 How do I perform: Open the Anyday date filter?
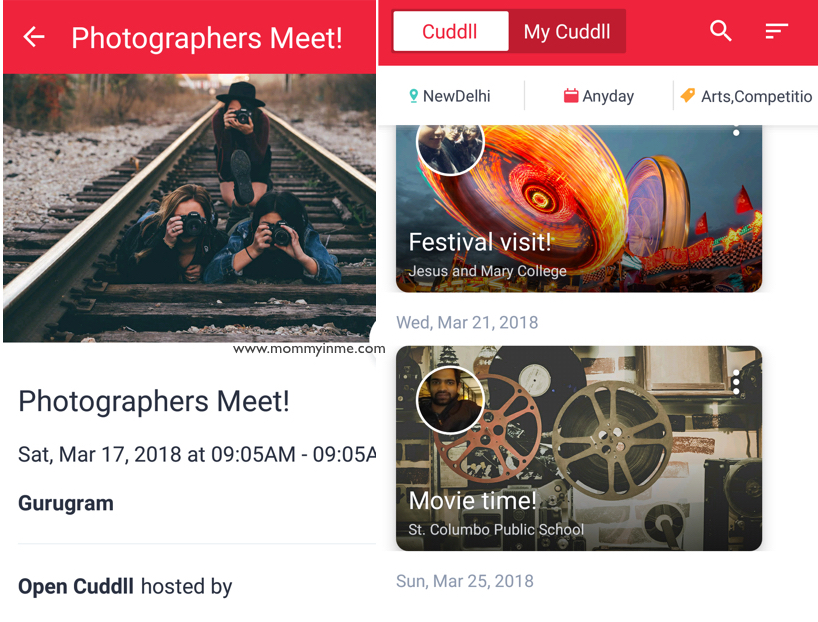point(599,96)
